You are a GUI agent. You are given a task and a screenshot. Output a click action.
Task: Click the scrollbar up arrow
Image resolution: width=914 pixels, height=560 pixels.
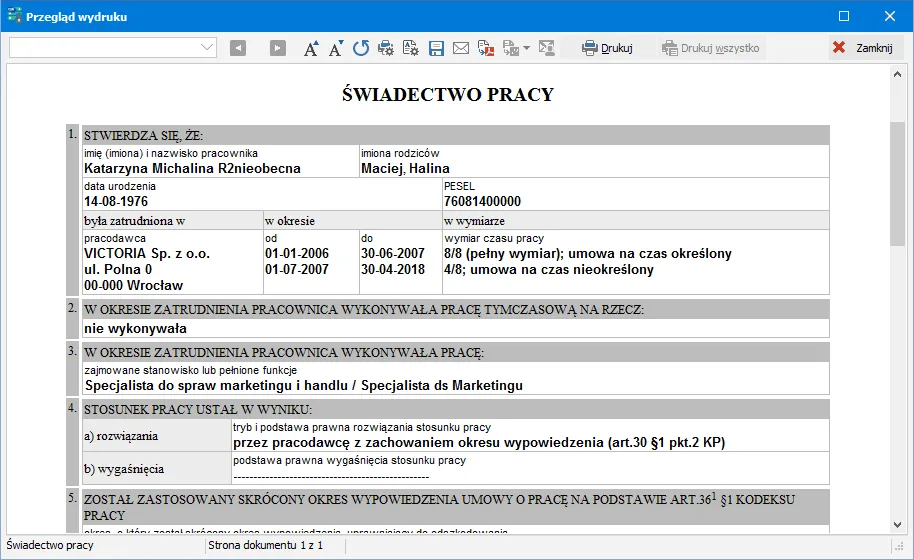(x=897, y=74)
